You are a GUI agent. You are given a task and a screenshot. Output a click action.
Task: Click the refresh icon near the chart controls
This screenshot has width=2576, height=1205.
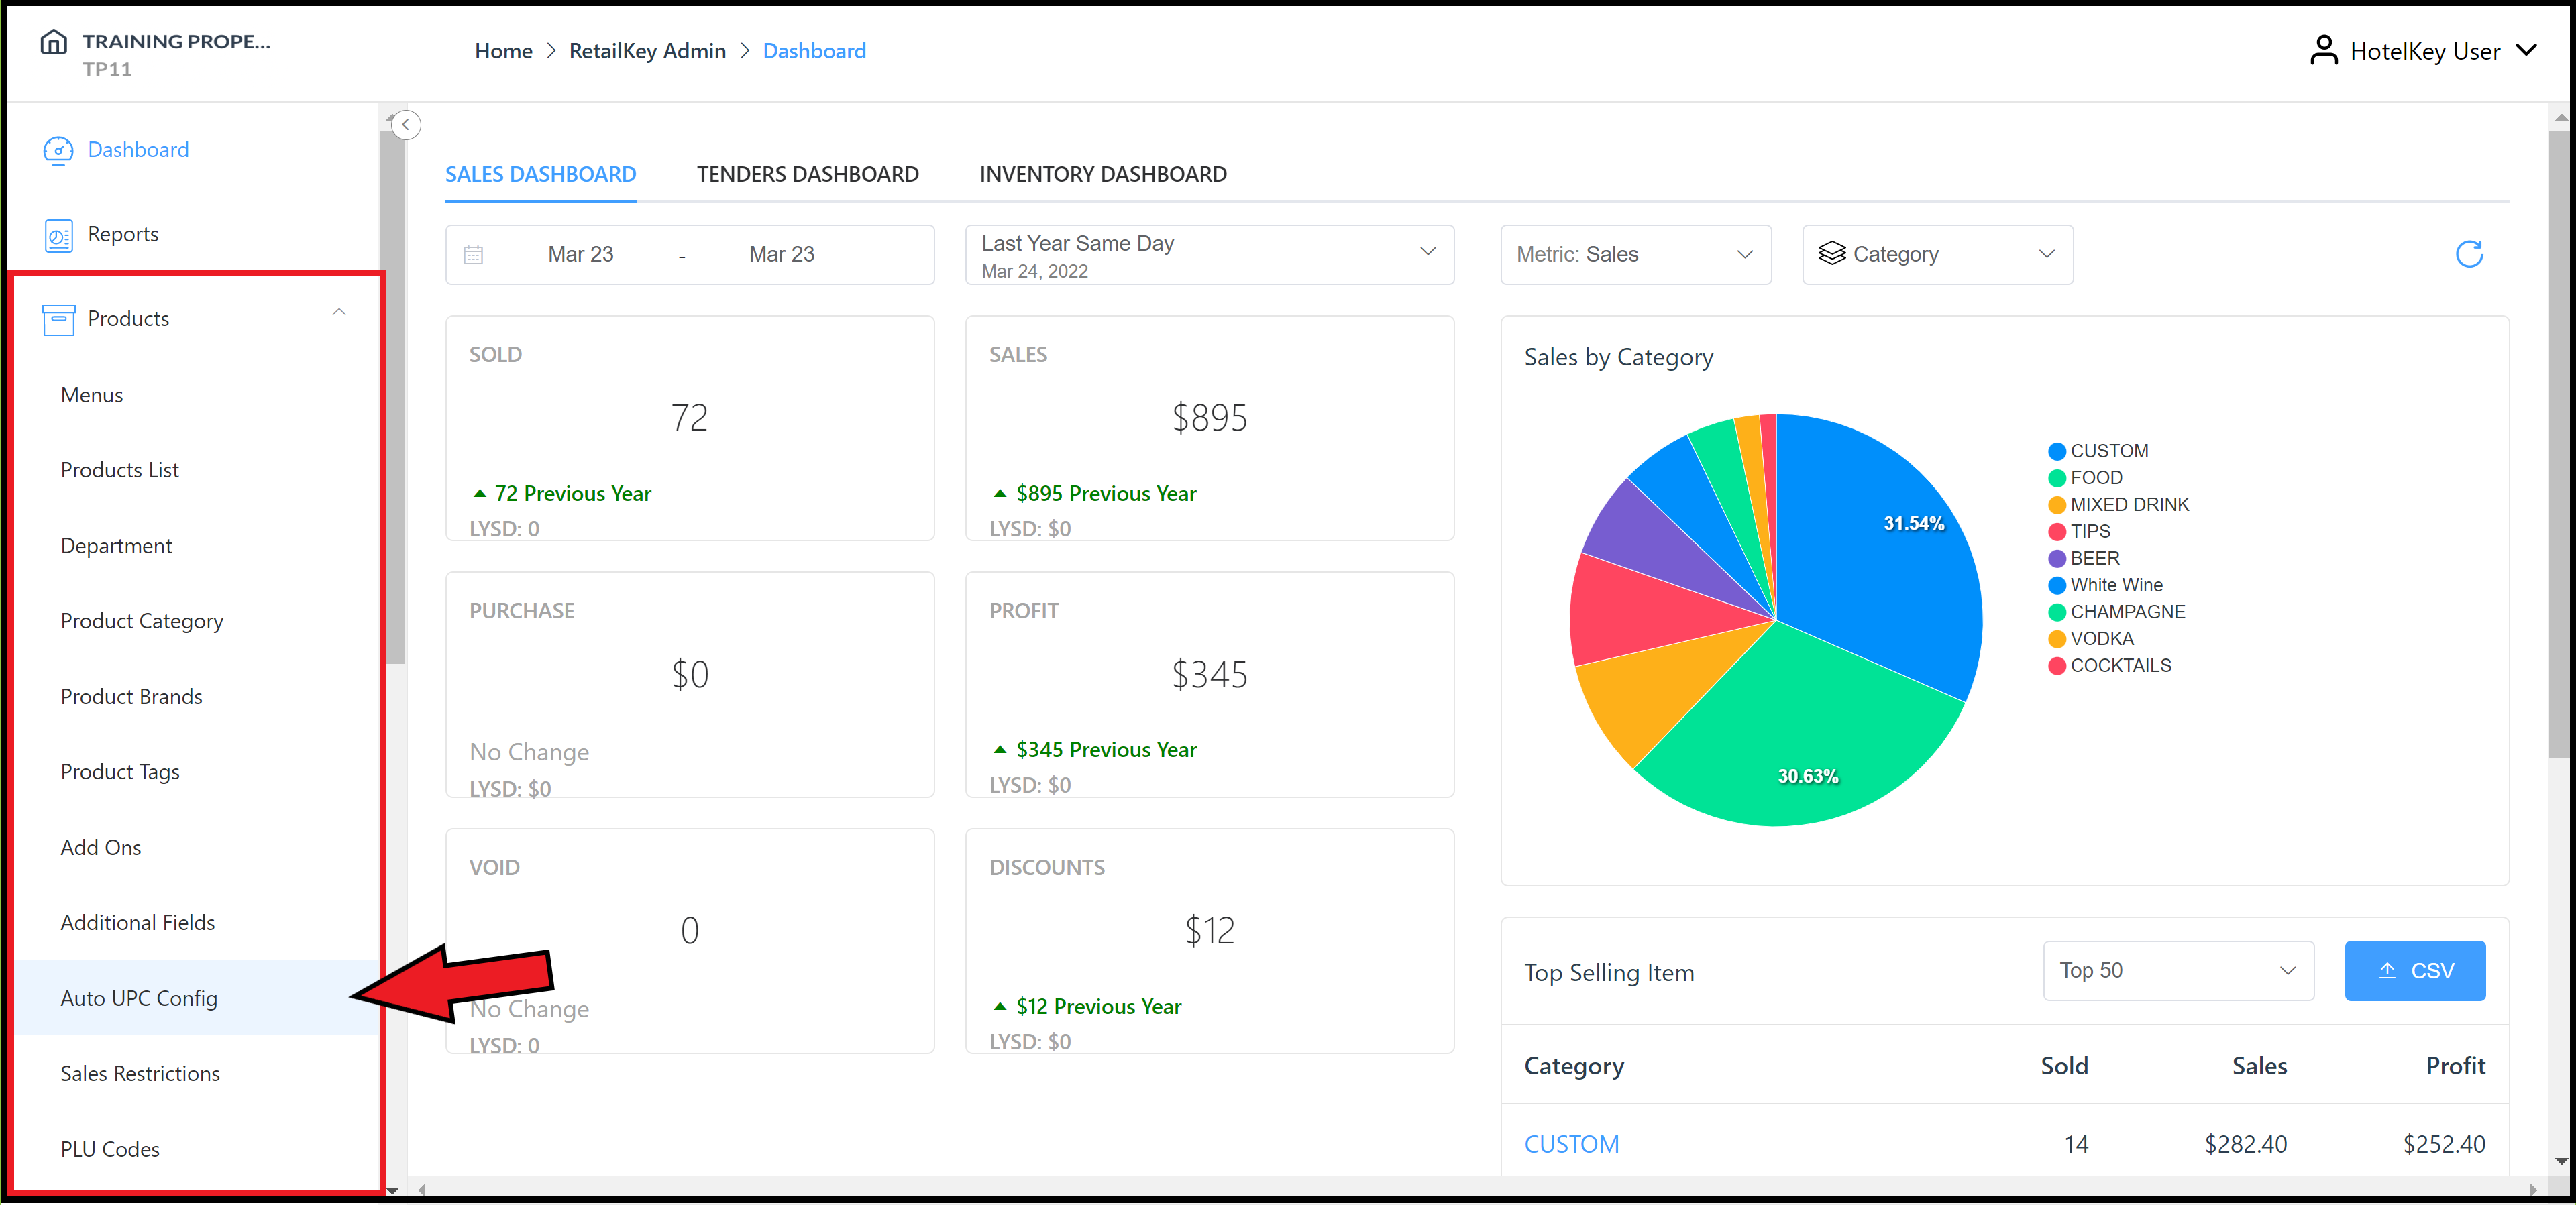2469,254
